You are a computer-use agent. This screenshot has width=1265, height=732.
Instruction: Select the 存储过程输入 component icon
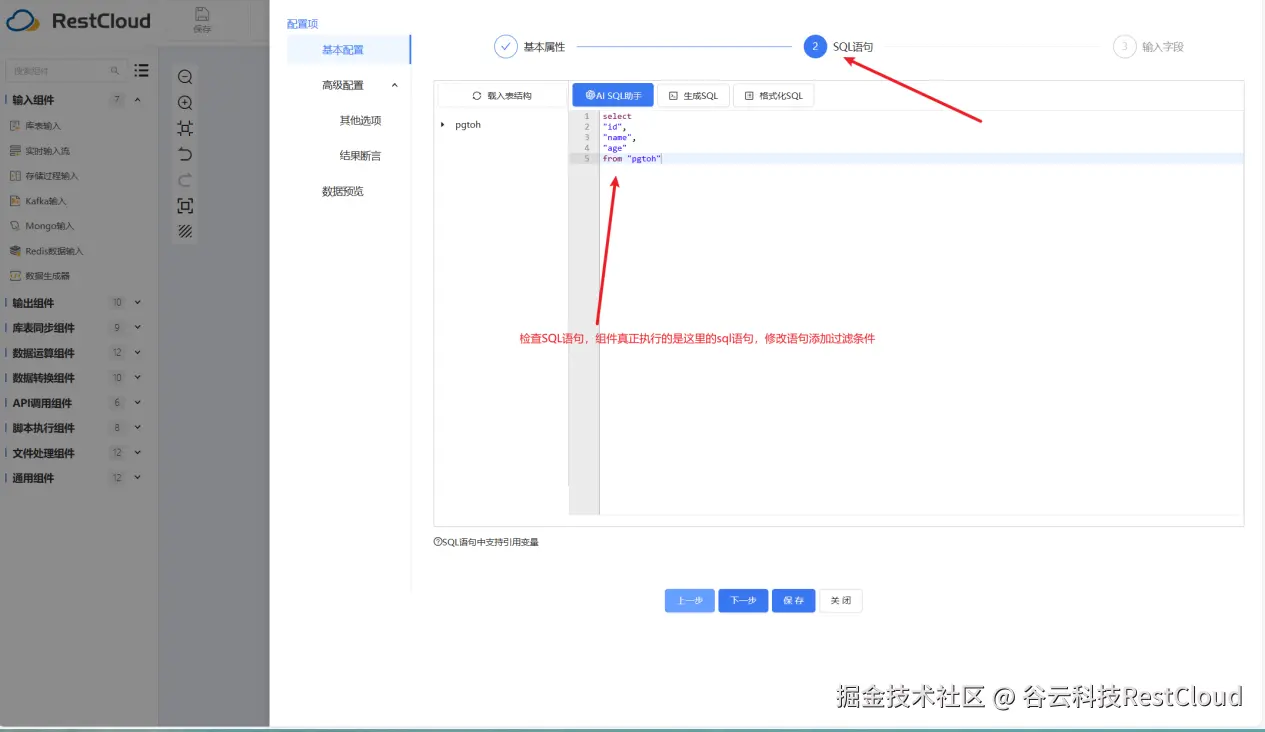(15, 176)
